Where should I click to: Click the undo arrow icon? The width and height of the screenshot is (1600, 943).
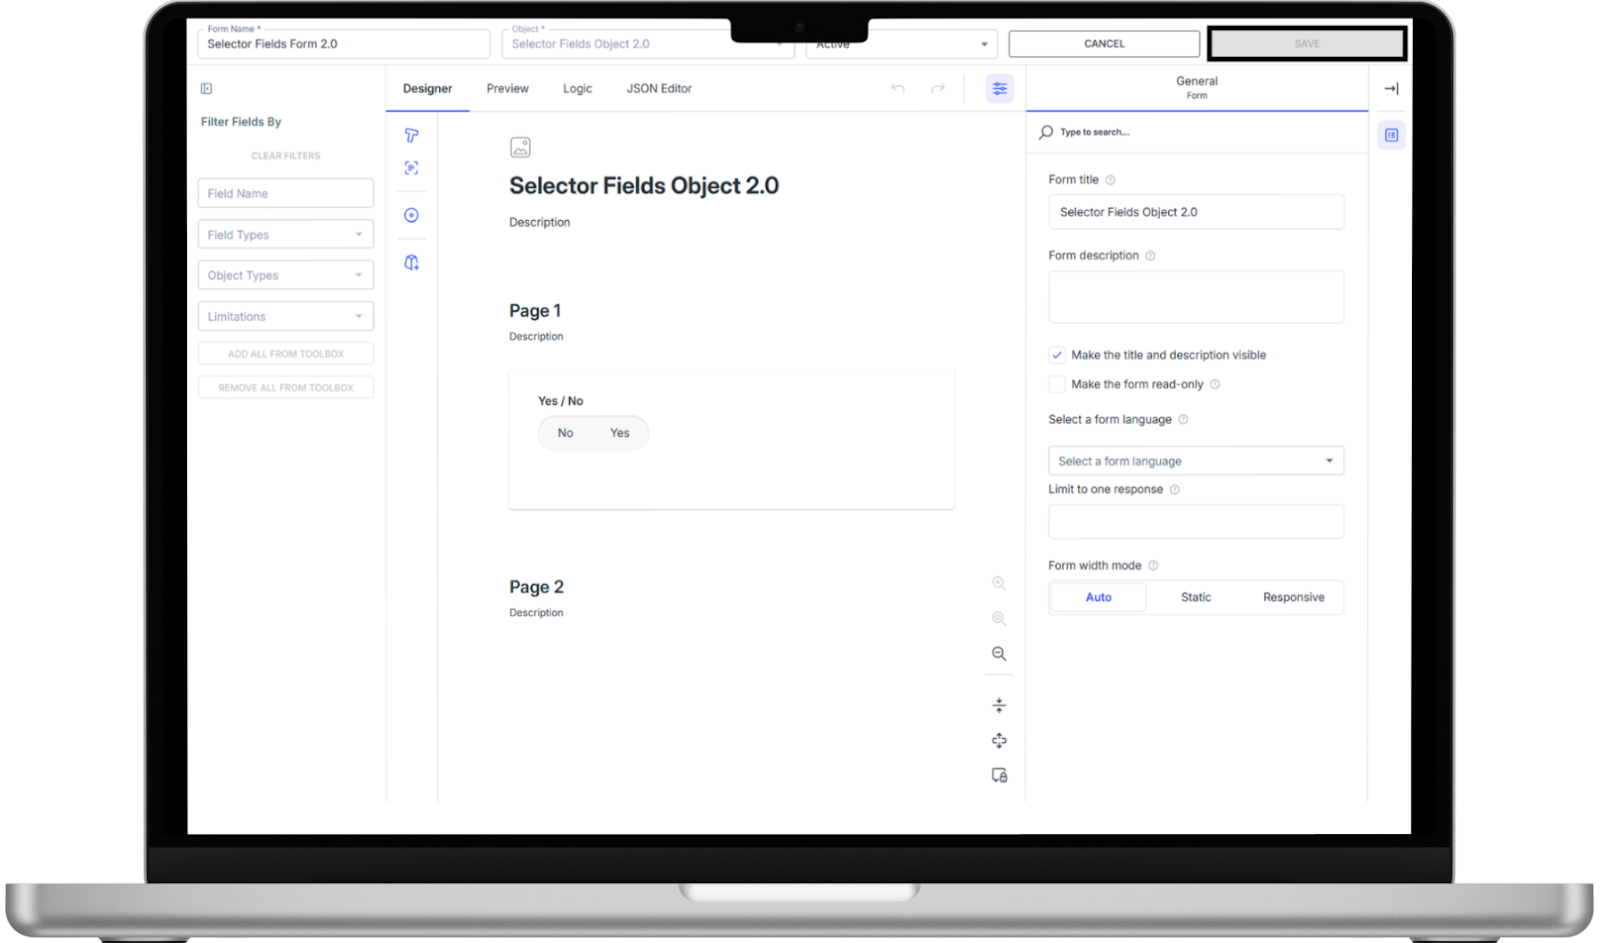[897, 89]
